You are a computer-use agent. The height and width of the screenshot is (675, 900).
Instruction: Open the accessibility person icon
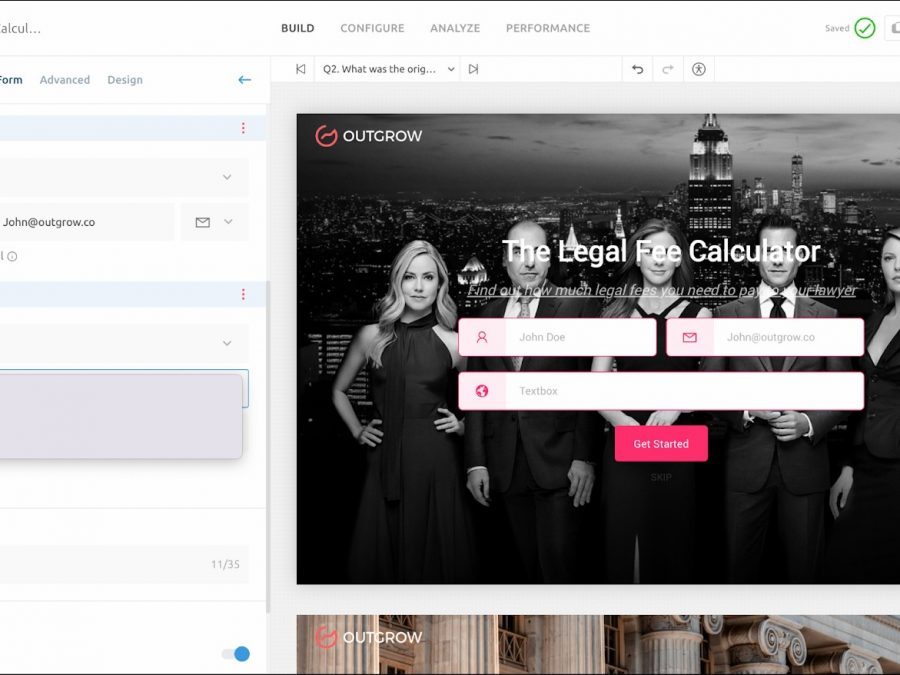(x=699, y=69)
